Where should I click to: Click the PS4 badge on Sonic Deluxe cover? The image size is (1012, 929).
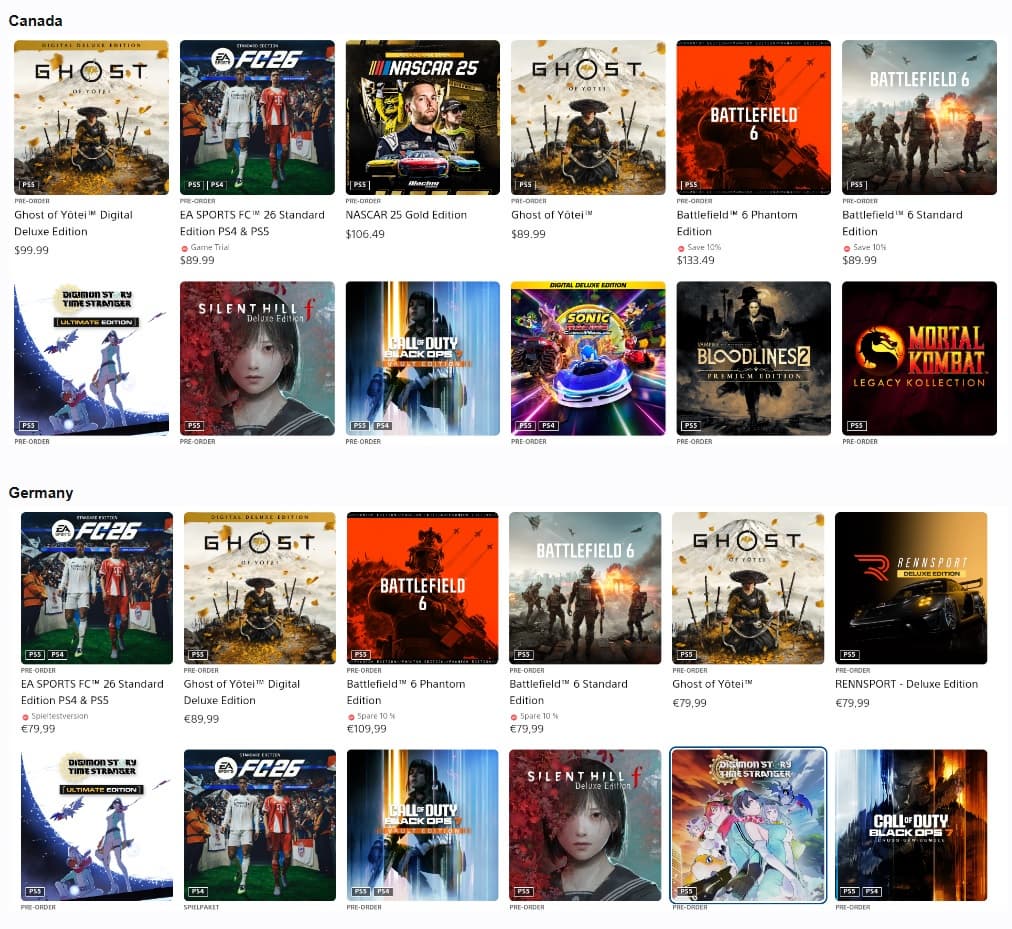click(x=548, y=425)
